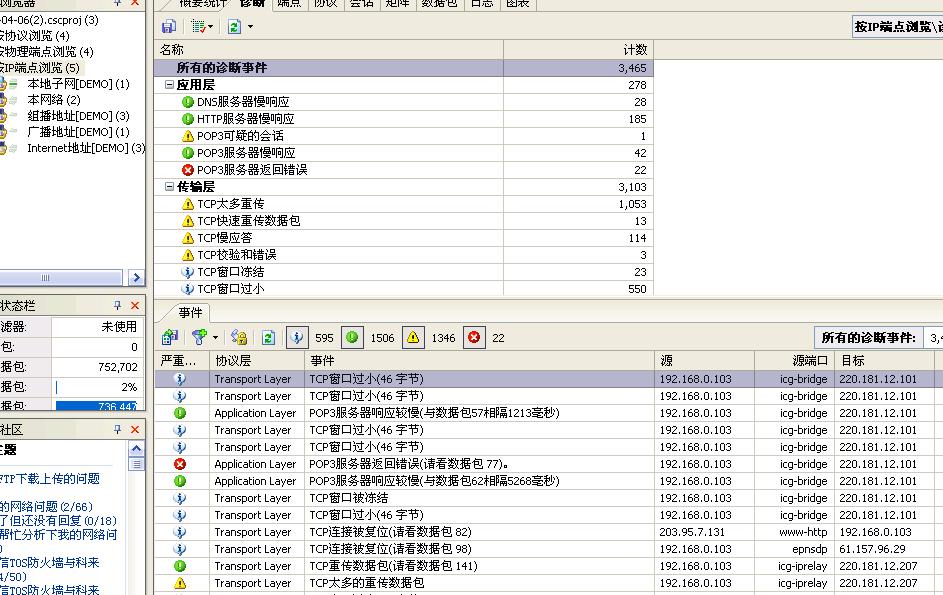Click the save icon in diagnosis toolbar
This screenshot has height=595, width=943.
pyautogui.click(x=169, y=27)
